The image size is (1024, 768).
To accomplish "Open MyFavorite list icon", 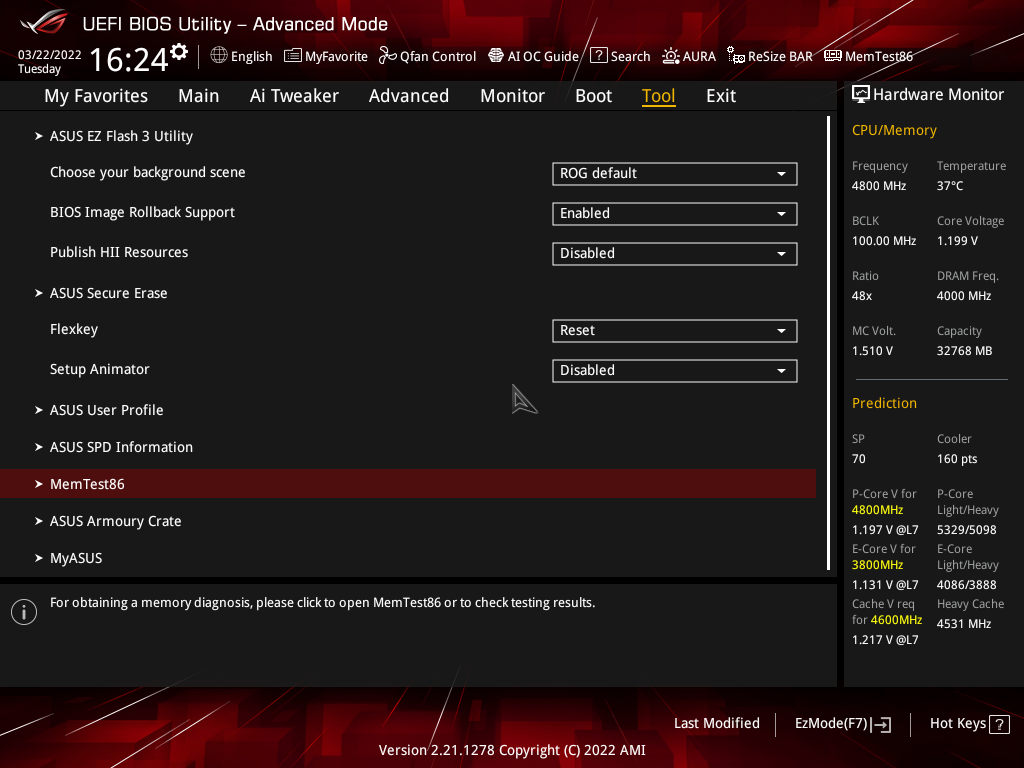I will point(293,56).
